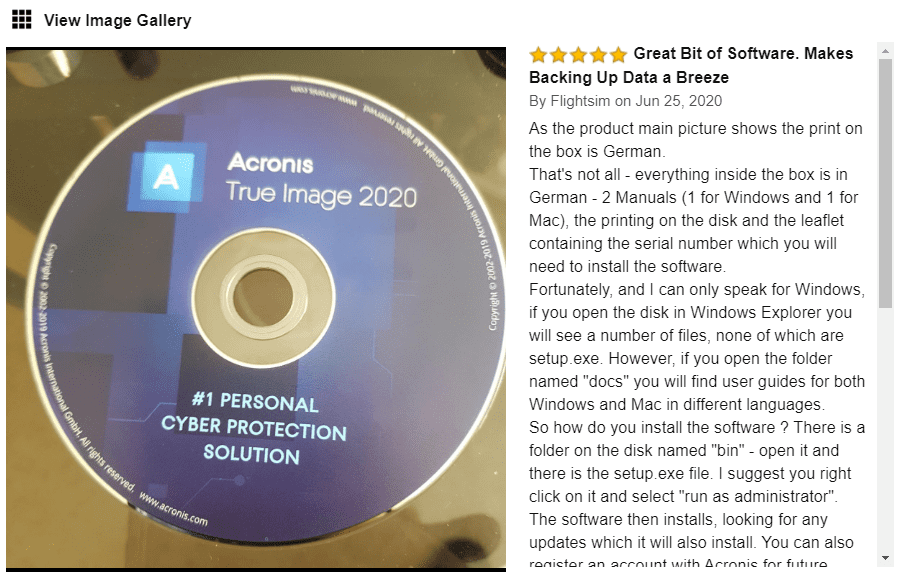
Task: Click the first gold rating star
Action: pyautogui.click(x=538, y=55)
